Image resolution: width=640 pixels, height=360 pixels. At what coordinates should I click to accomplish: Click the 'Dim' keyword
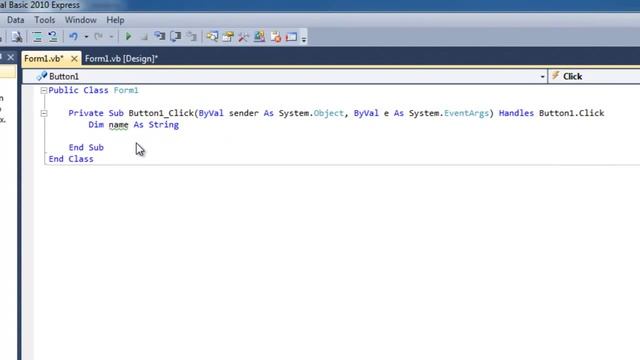pyautogui.click(x=96, y=125)
